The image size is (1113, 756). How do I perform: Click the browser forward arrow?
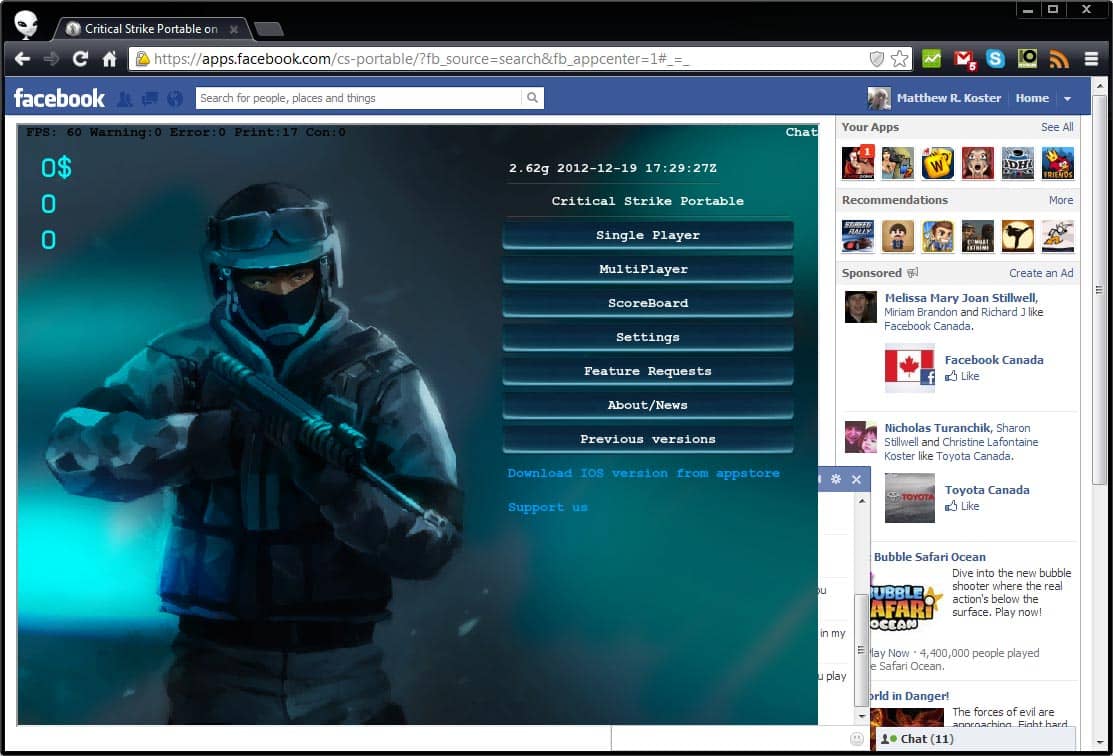(x=51, y=59)
